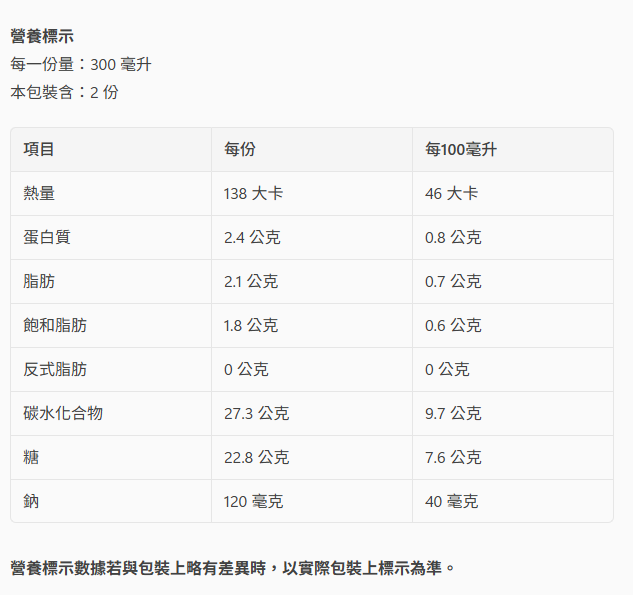Select the 蛋白質 row label
The width and height of the screenshot is (633, 595).
coord(47,237)
